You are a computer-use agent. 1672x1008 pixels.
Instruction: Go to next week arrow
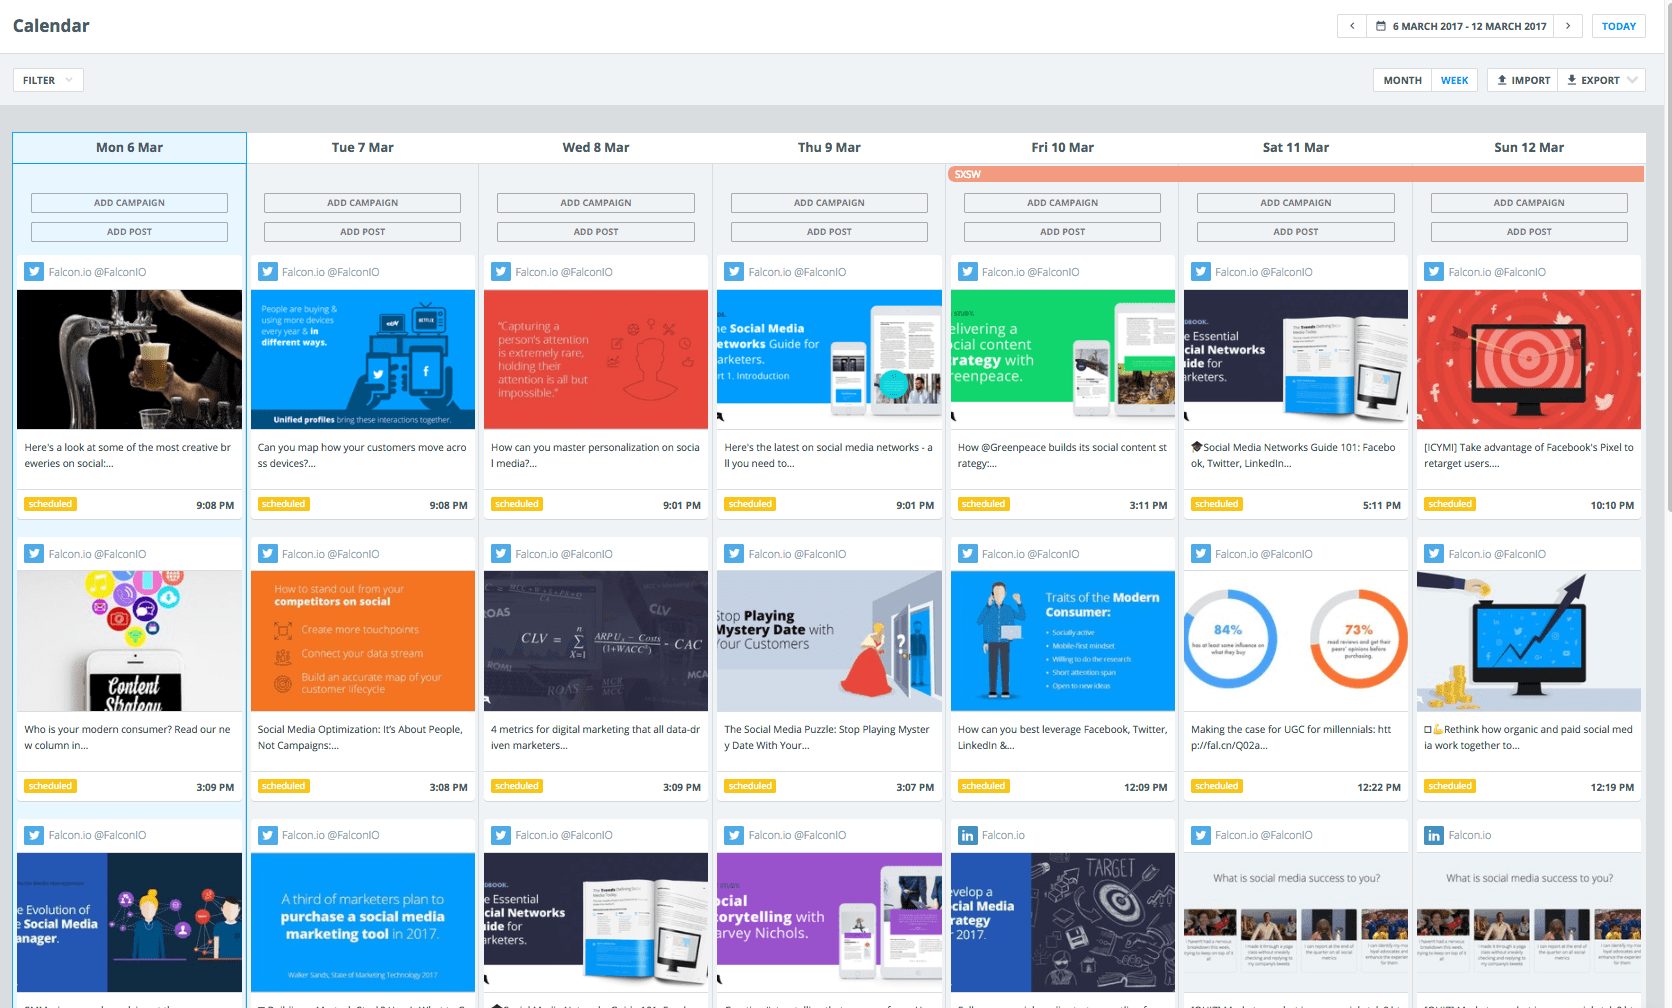tap(1568, 26)
